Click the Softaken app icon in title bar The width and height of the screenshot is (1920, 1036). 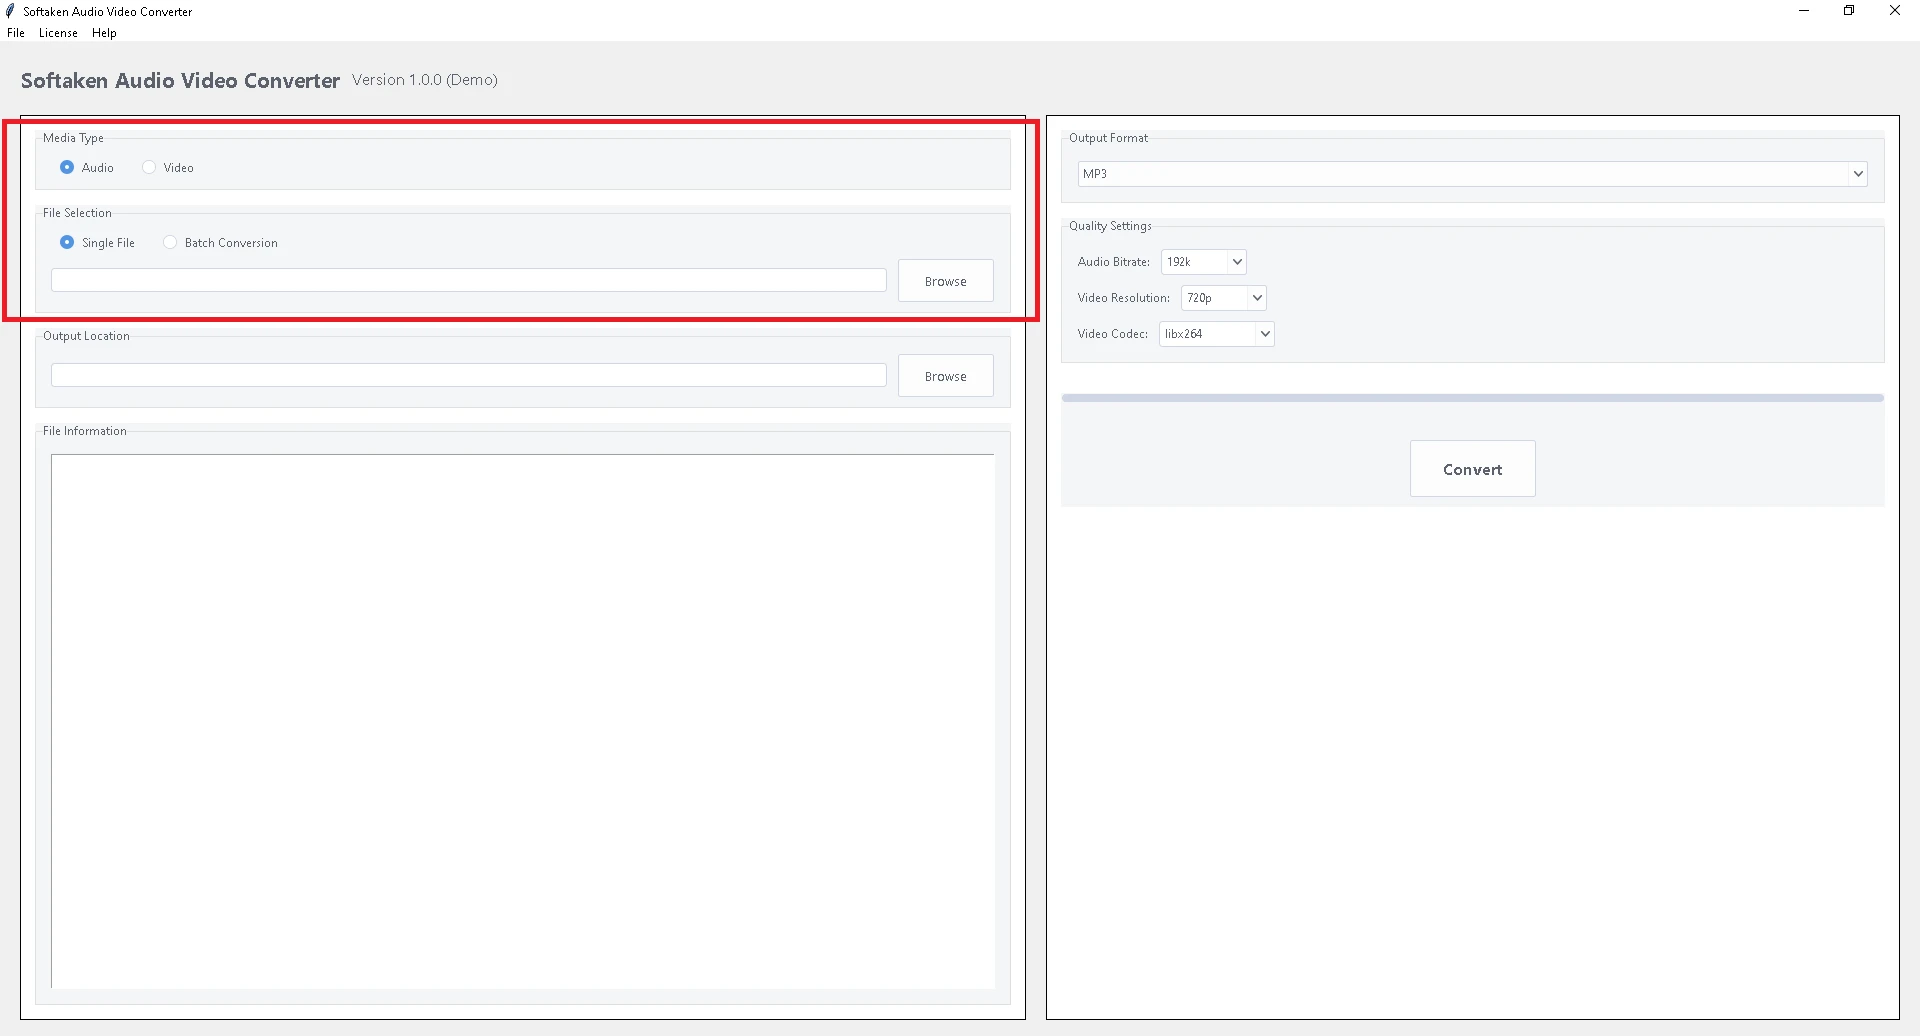[10, 11]
